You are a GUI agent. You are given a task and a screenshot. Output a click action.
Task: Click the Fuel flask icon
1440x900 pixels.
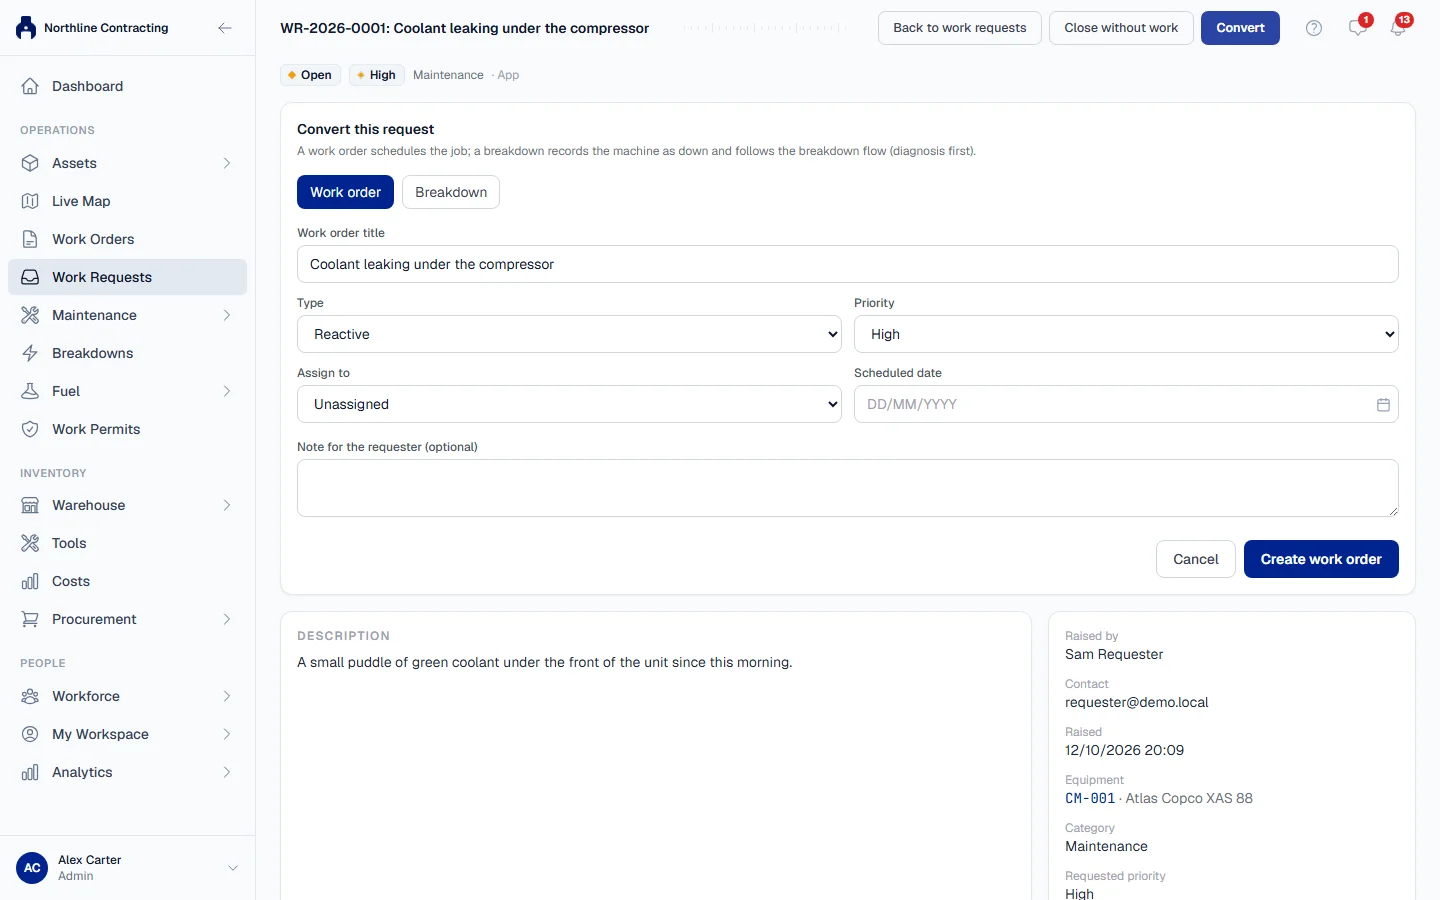[x=30, y=391]
